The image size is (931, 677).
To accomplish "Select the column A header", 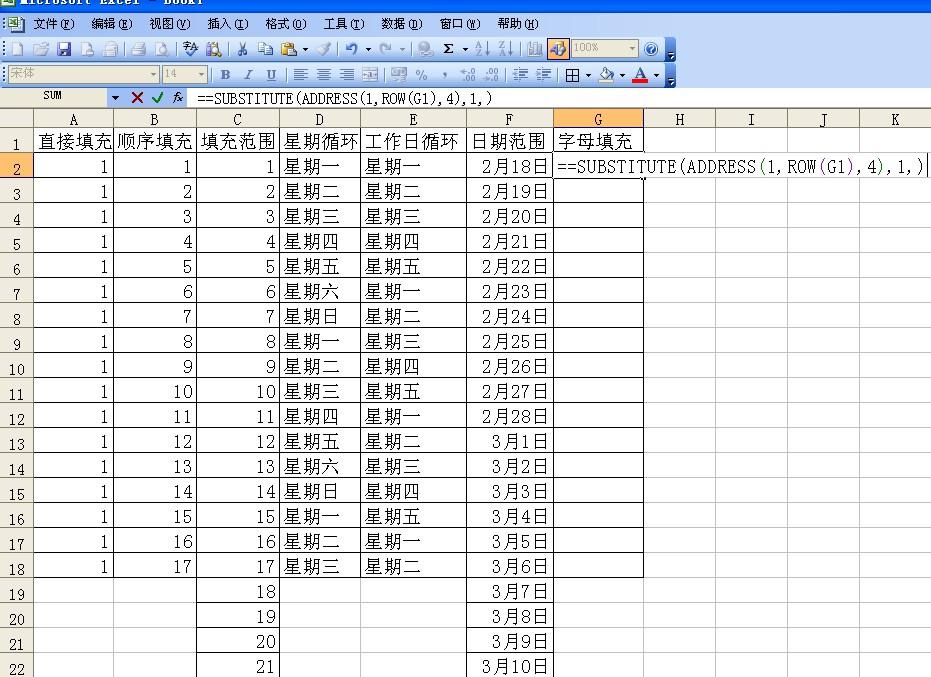I will pyautogui.click(x=74, y=119).
